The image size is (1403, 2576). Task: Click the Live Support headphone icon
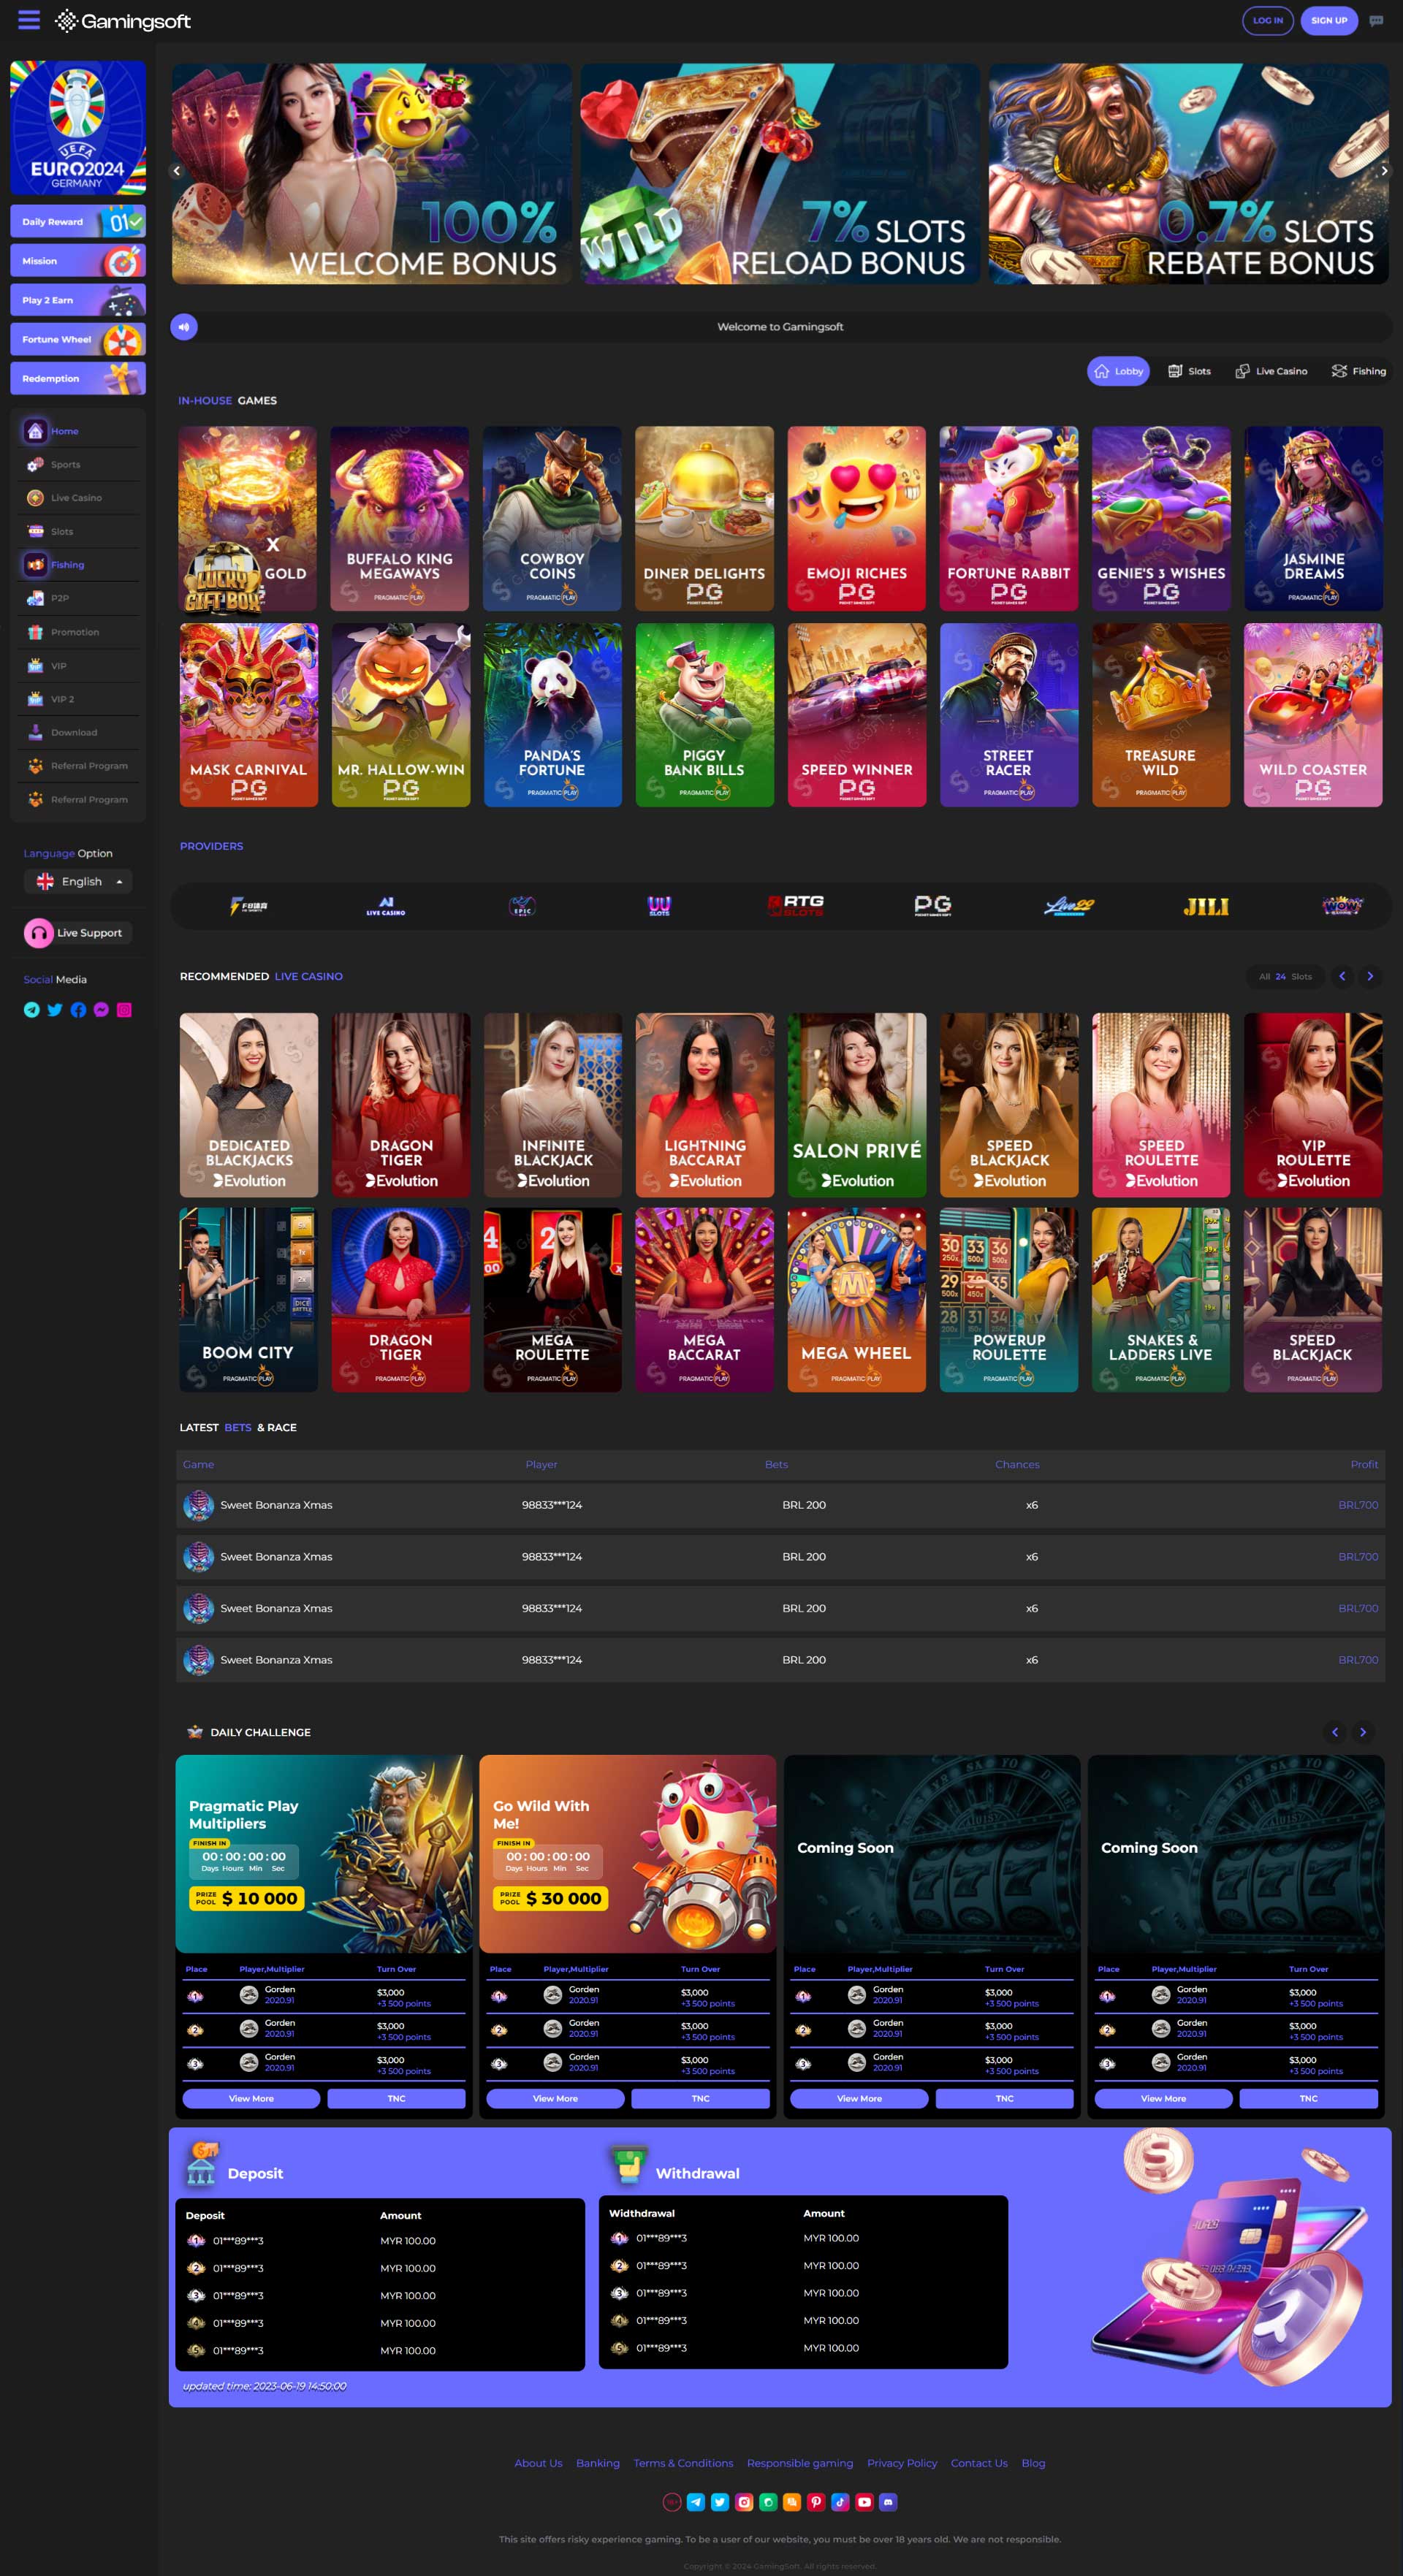(39, 933)
